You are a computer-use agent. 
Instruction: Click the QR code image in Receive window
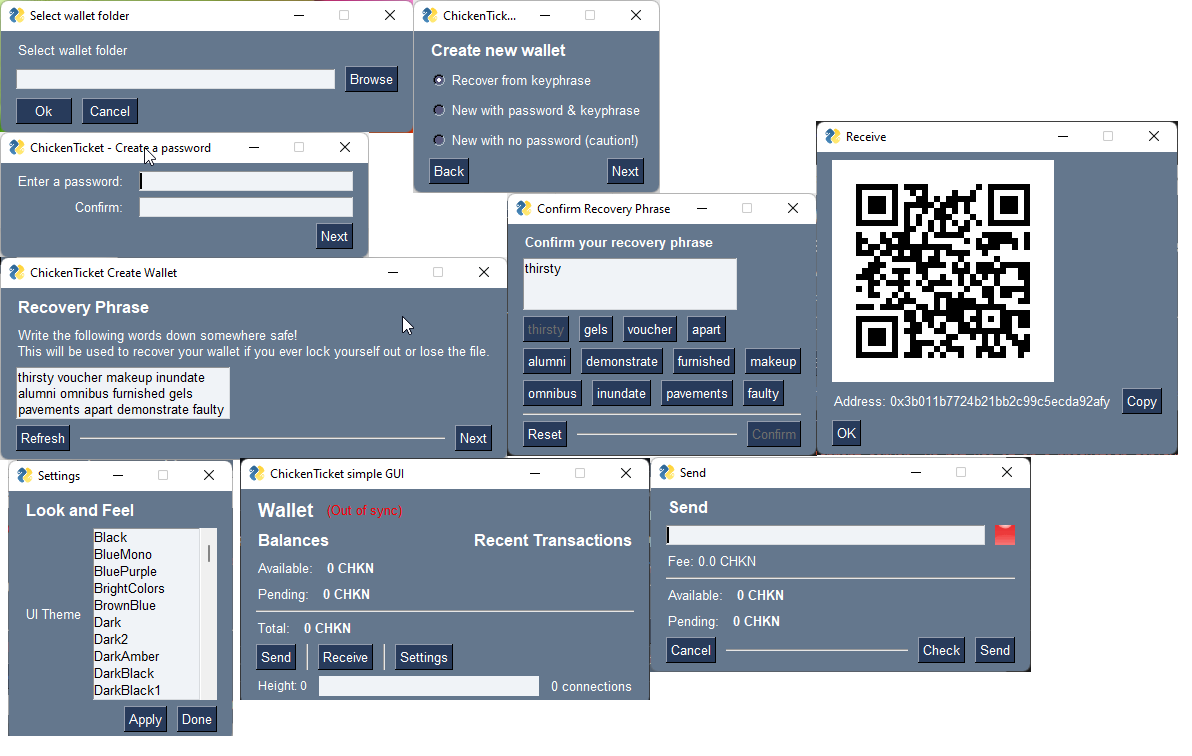[943, 271]
